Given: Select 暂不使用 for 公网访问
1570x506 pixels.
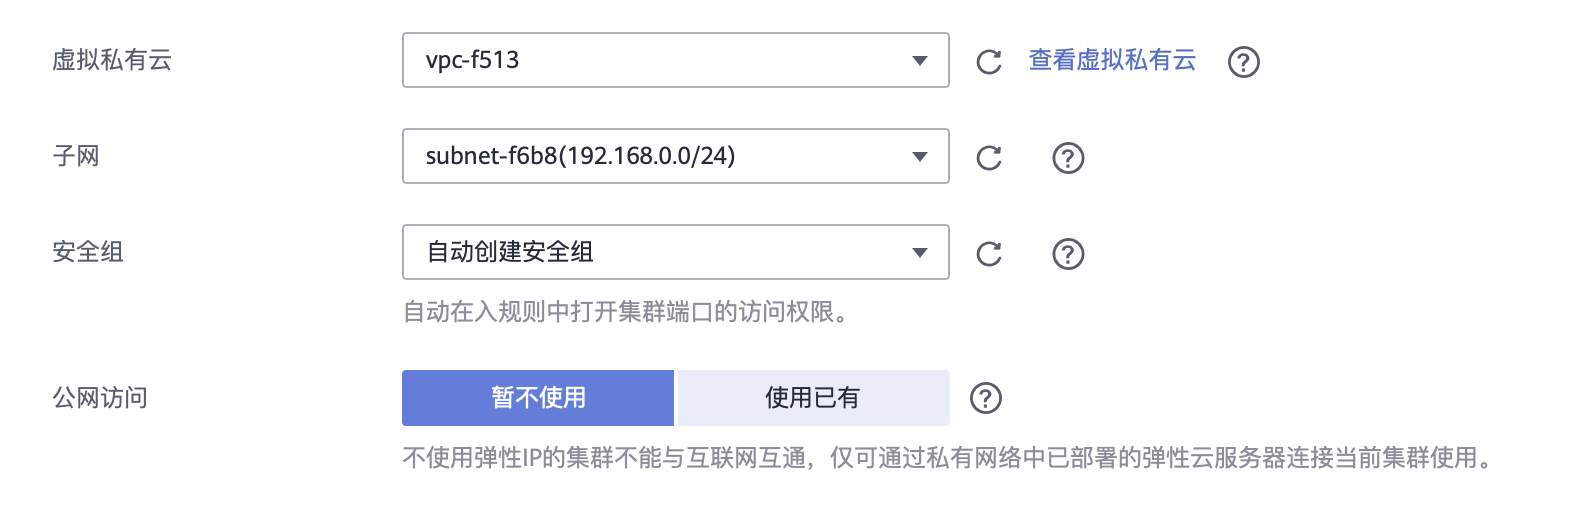Looking at the screenshot, I should (538, 398).
